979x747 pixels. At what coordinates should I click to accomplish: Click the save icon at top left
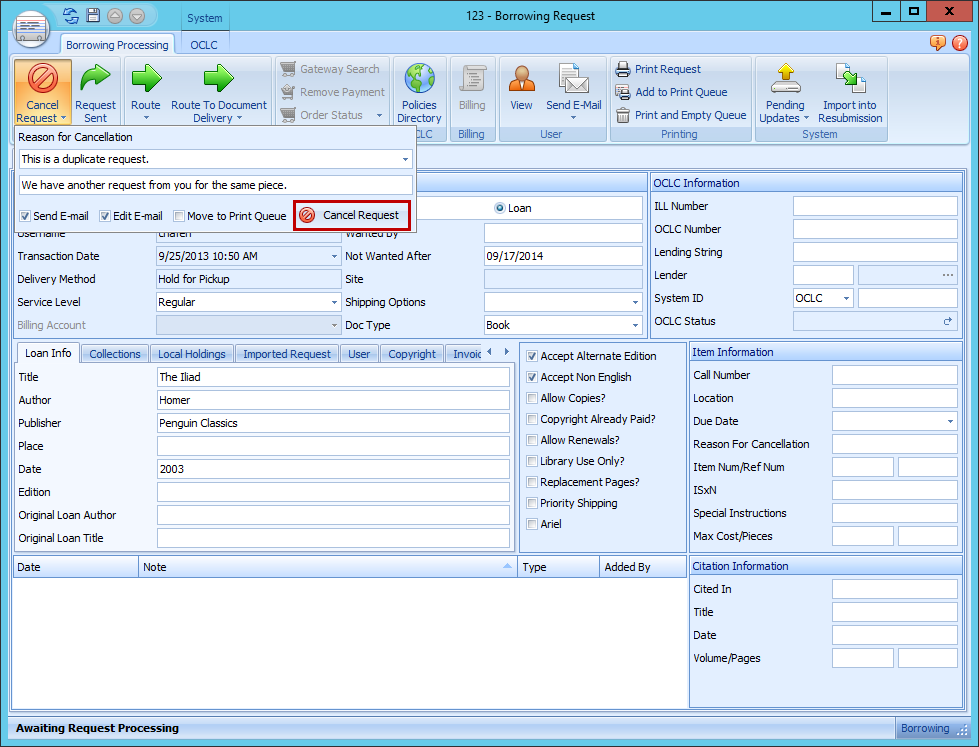click(x=93, y=15)
